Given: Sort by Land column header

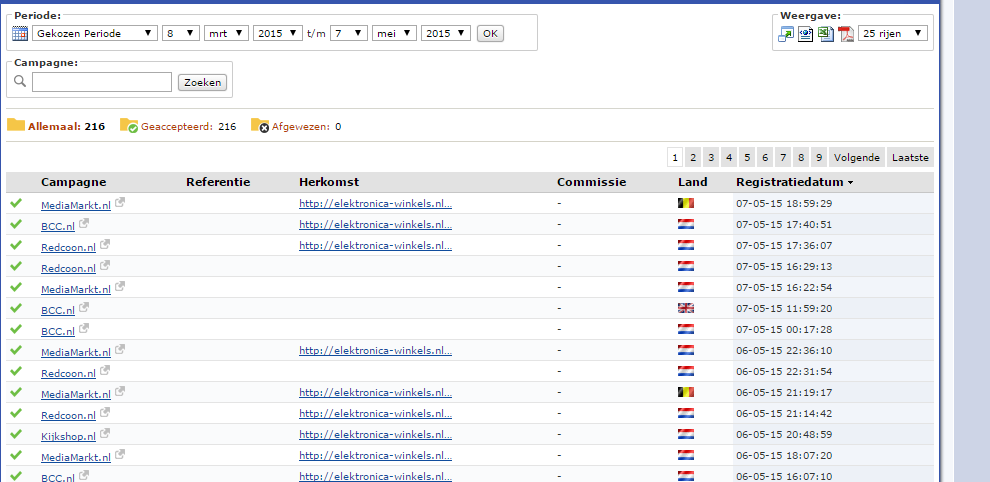Looking at the screenshot, I should [693, 182].
